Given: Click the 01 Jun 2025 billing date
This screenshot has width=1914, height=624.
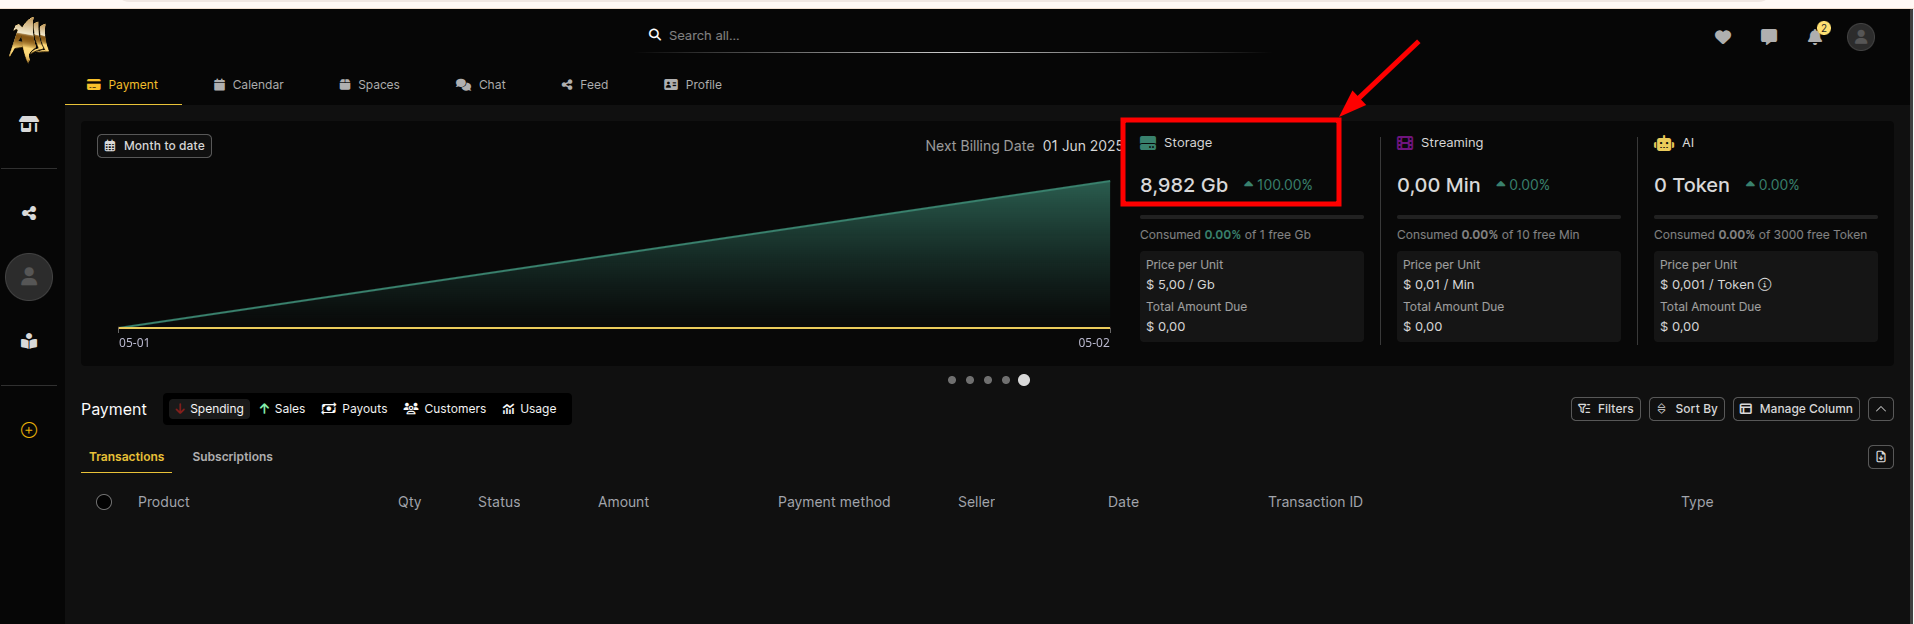Looking at the screenshot, I should tap(1082, 146).
